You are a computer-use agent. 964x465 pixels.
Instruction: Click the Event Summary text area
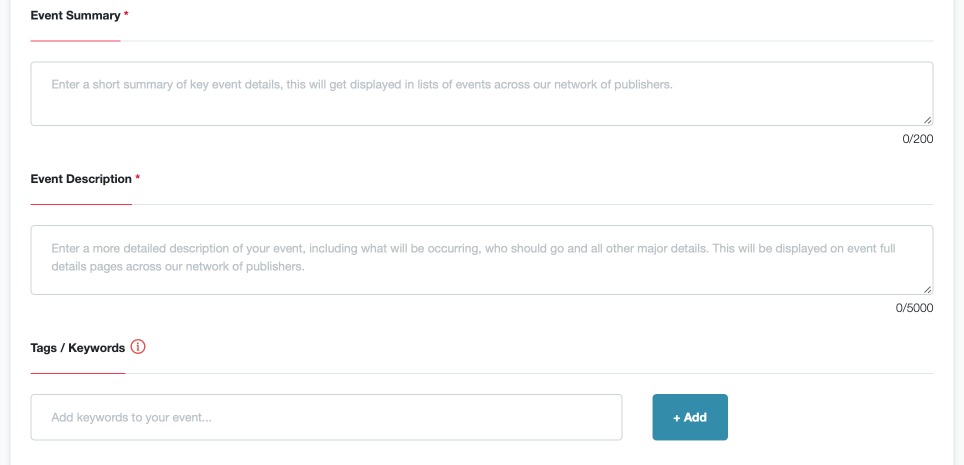click(x=482, y=93)
